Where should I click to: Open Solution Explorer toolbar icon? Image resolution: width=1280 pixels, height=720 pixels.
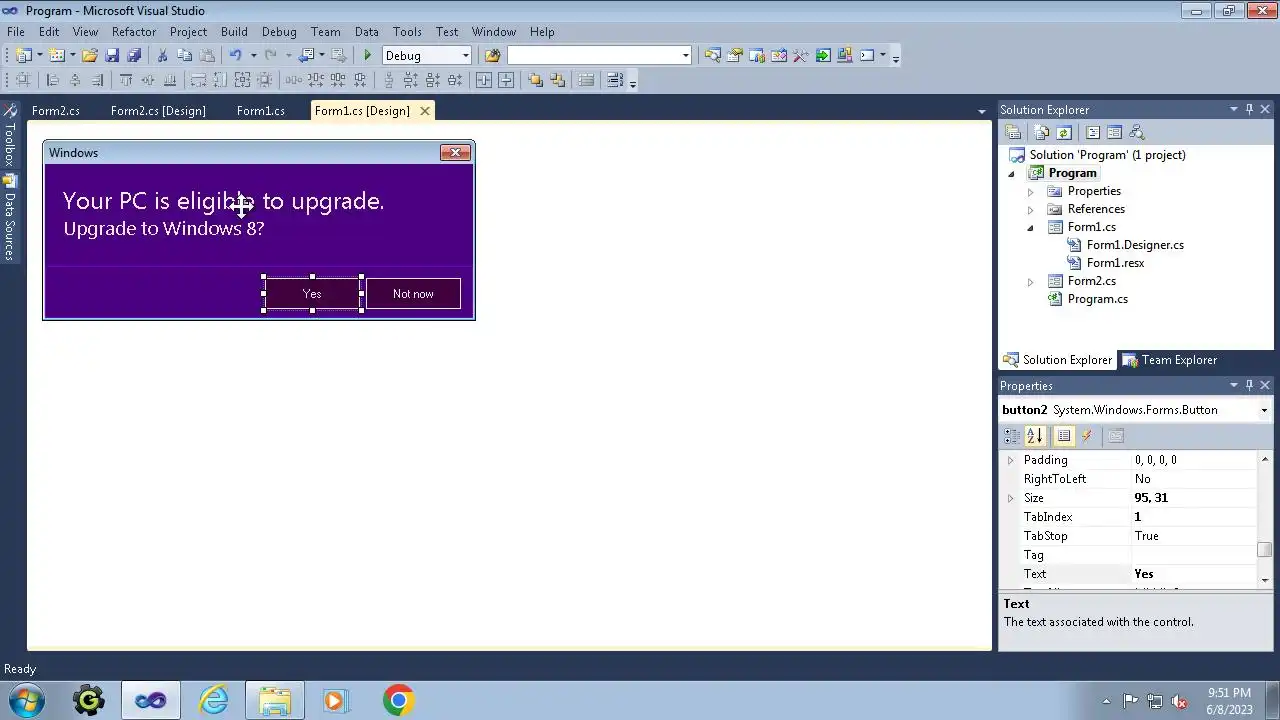click(x=712, y=56)
